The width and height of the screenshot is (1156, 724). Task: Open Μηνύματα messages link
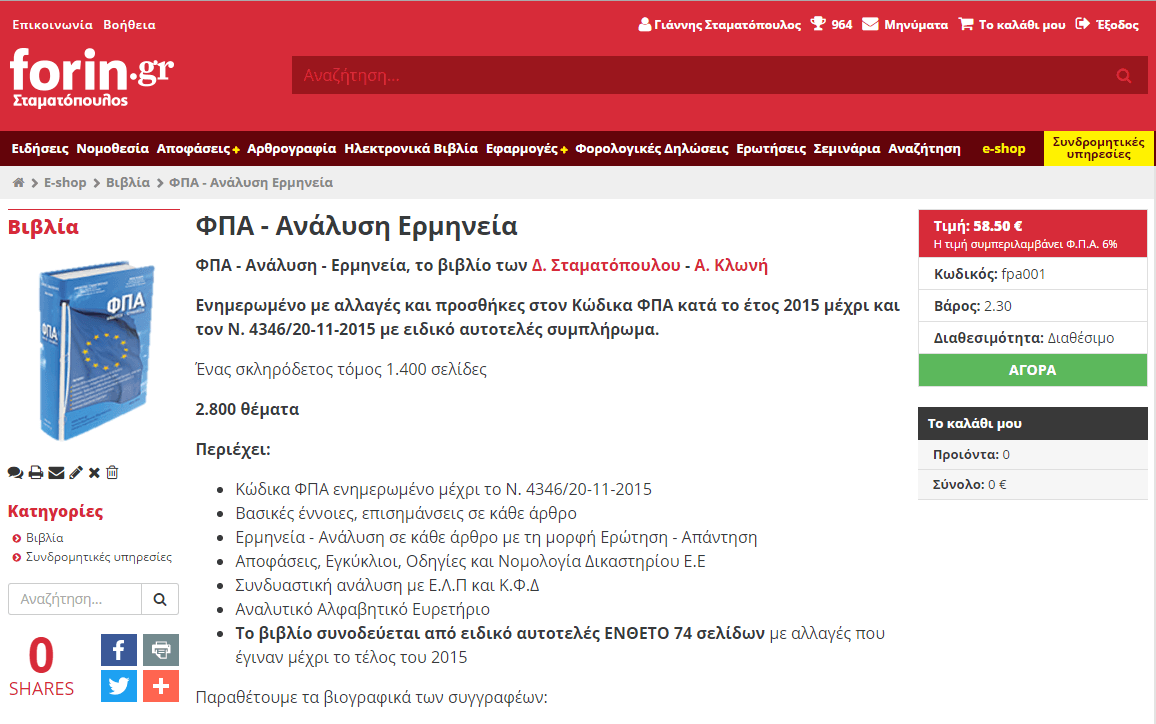pos(905,24)
